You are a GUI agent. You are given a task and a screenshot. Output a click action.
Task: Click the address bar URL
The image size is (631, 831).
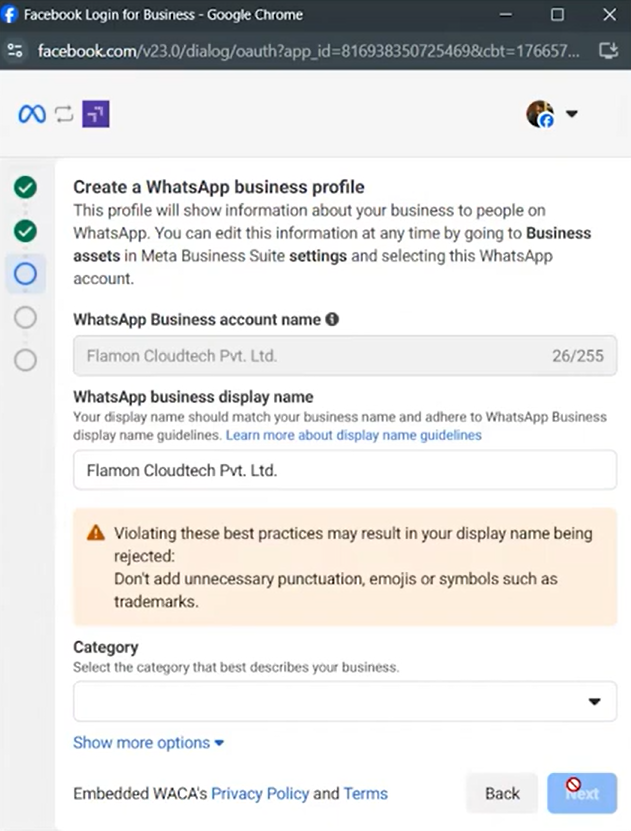coord(308,51)
